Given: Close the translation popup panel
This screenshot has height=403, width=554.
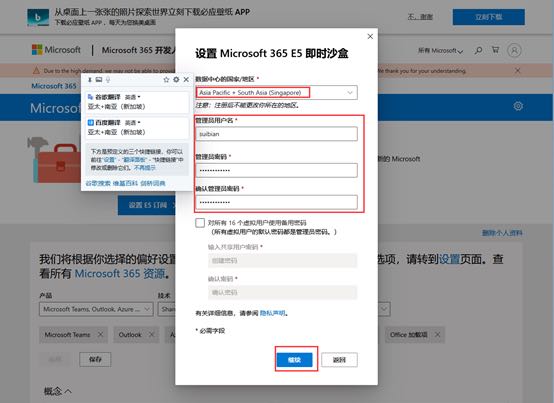Looking at the screenshot, I should 186,80.
